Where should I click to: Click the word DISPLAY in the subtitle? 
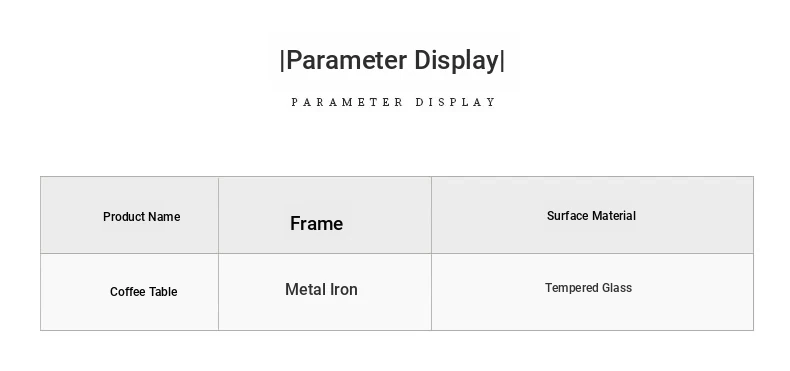point(456,102)
